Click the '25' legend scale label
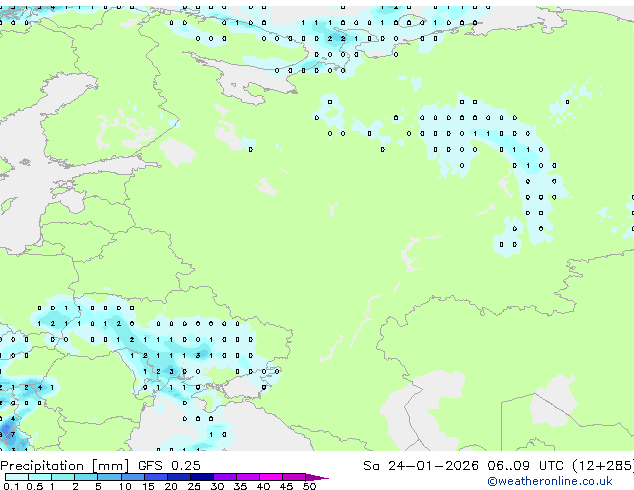The height and width of the screenshot is (490, 634). pyautogui.click(x=194, y=486)
